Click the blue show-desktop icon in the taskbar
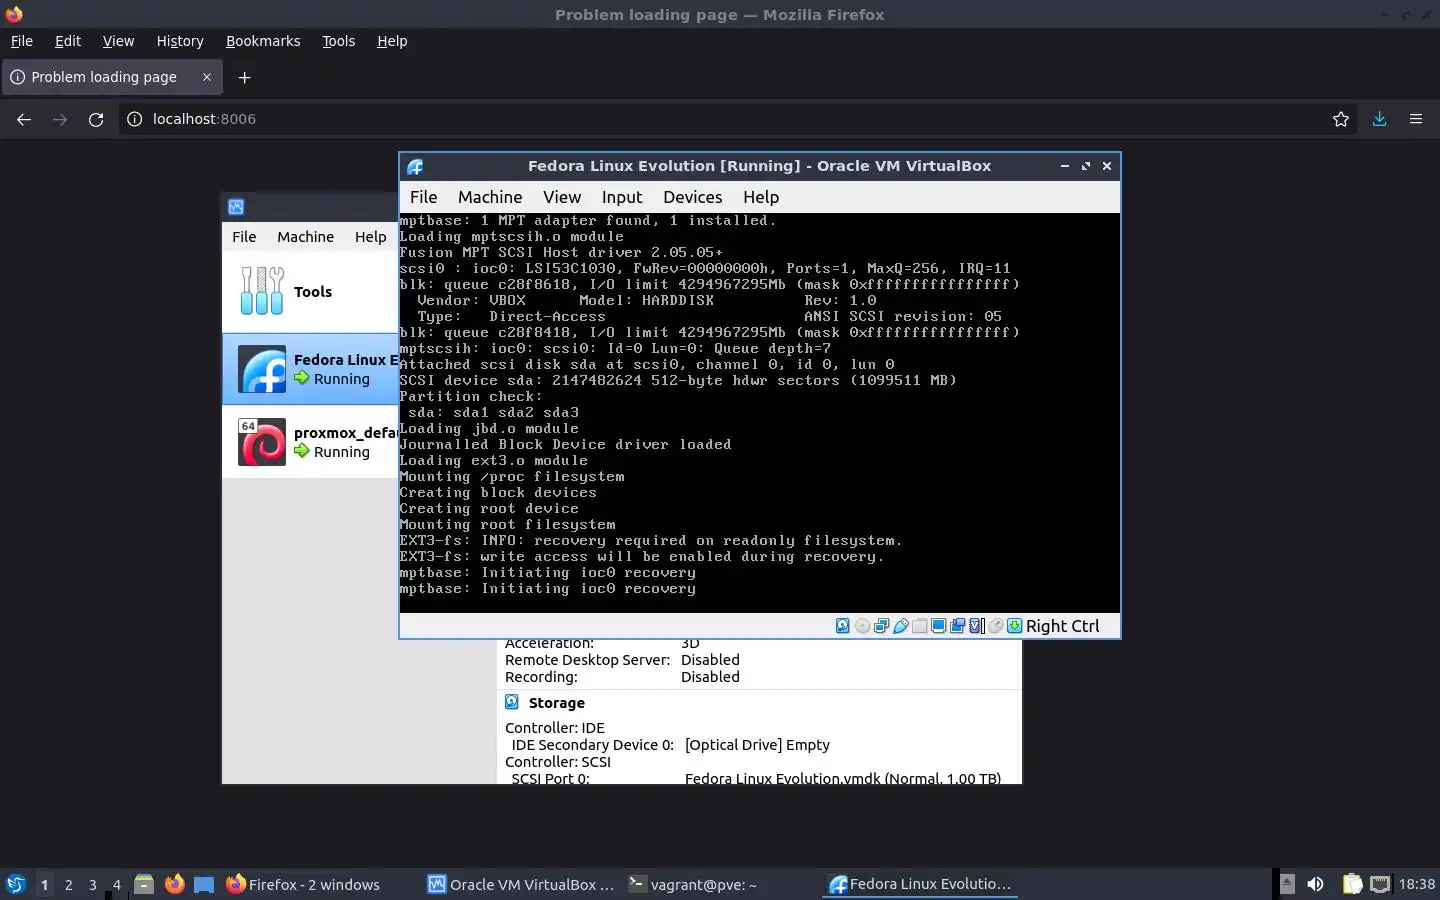Screen dimensions: 1440x900 [x=204, y=884]
